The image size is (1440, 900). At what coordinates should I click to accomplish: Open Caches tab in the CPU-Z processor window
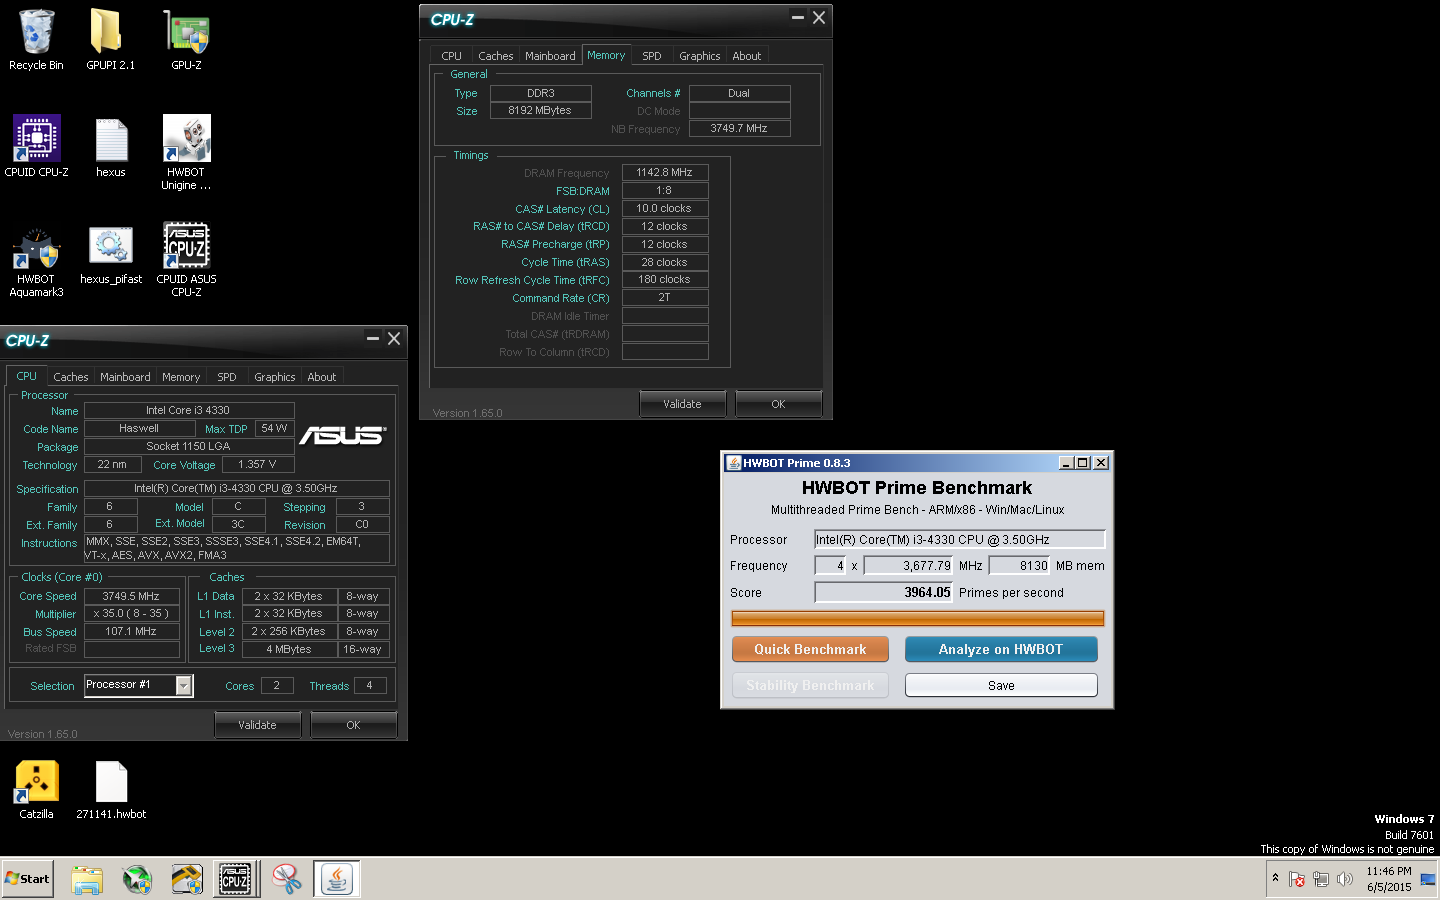(70, 377)
